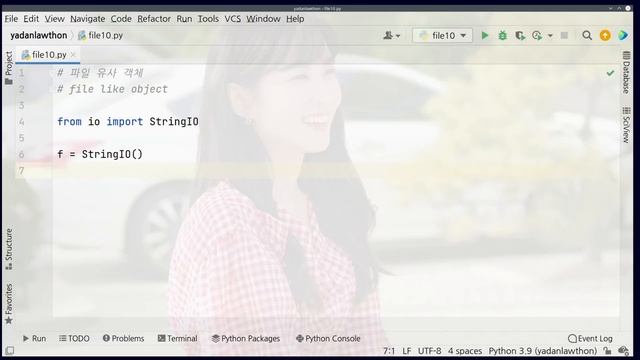Open the TODO tool window
The image size is (640, 360).
[74, 338]
